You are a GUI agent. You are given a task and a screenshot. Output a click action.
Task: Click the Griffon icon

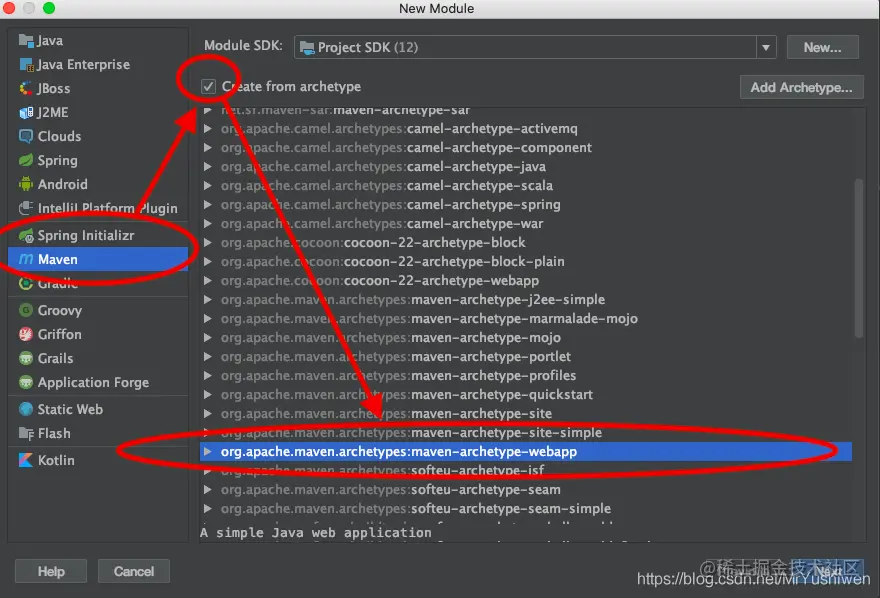pos(26,334)
